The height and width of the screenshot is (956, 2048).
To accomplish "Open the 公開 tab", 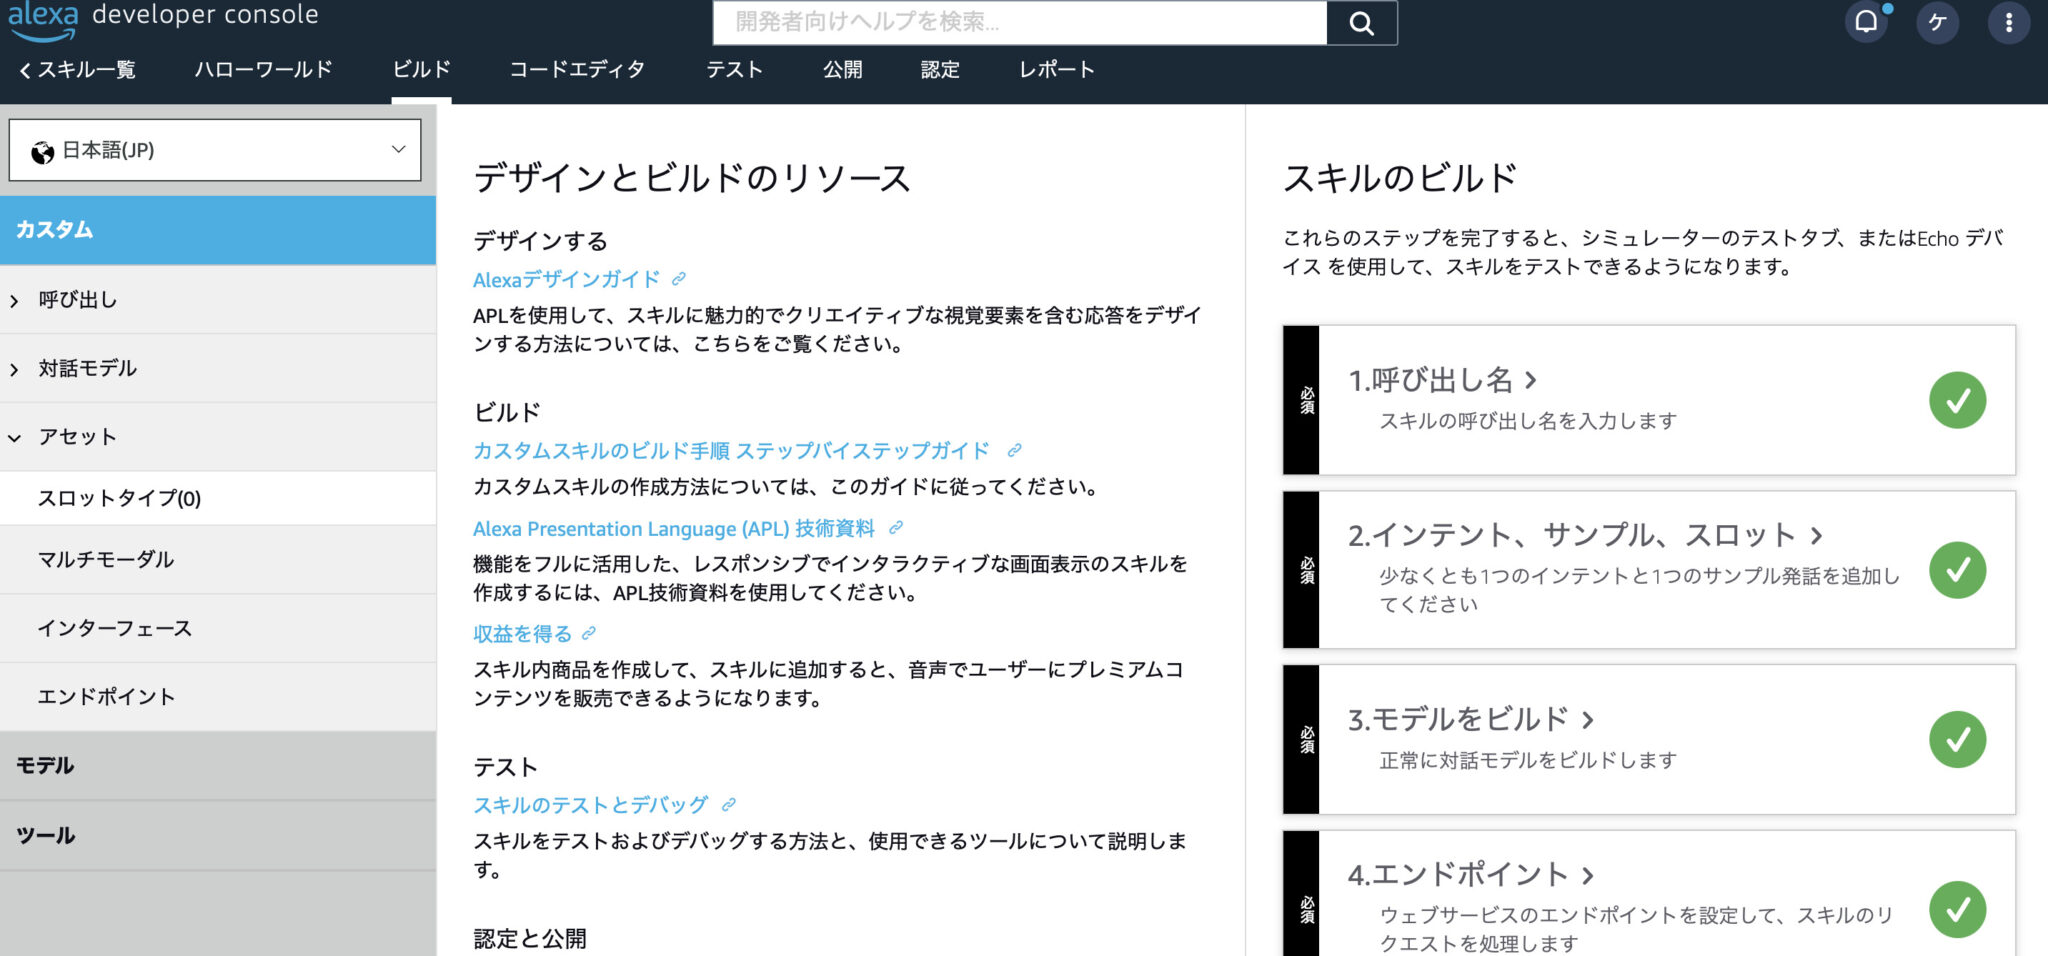I will [842, 69].
